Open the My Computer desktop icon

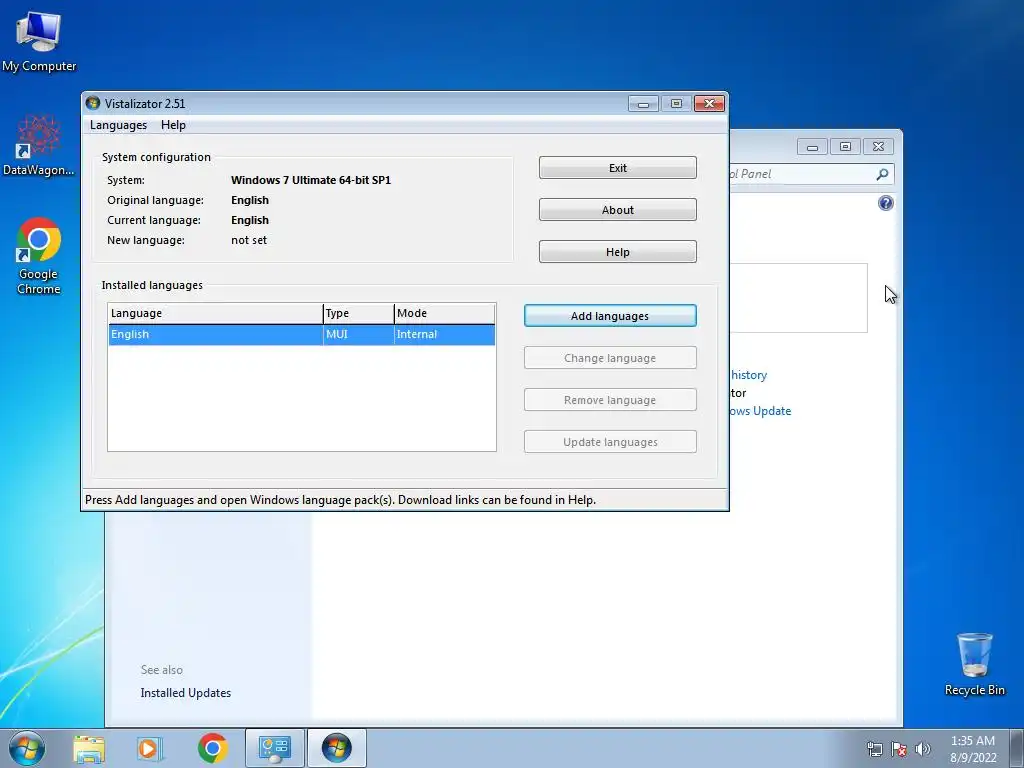pyautogui.click(x=39, y=41)
